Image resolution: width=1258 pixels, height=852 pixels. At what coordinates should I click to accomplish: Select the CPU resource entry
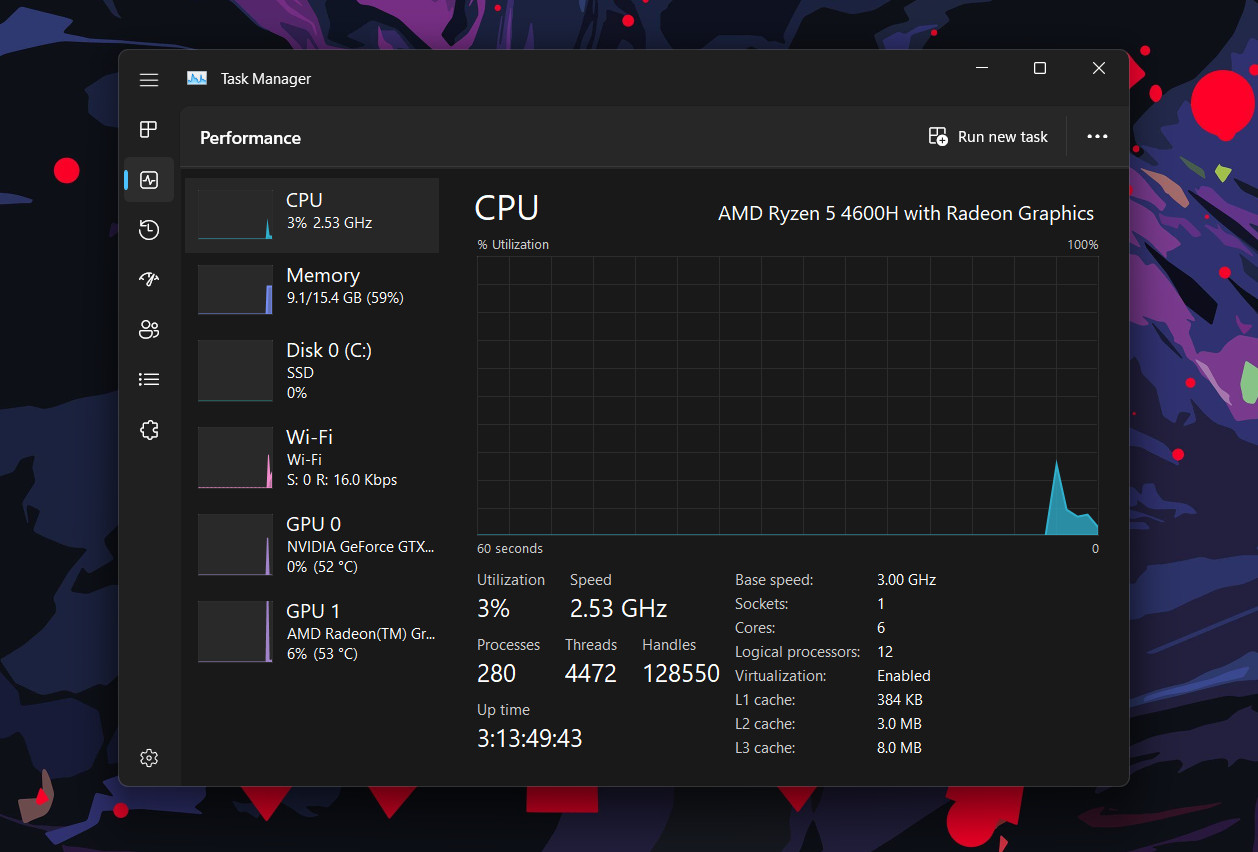[312, 215]
